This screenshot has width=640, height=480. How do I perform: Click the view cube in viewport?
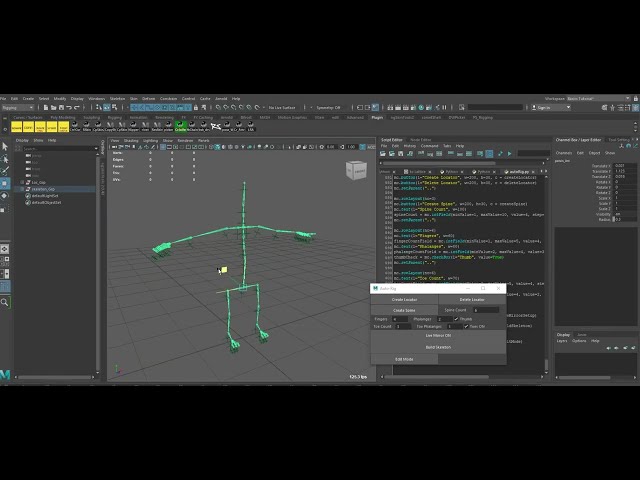pyautogui.click(x=356, y=171)
